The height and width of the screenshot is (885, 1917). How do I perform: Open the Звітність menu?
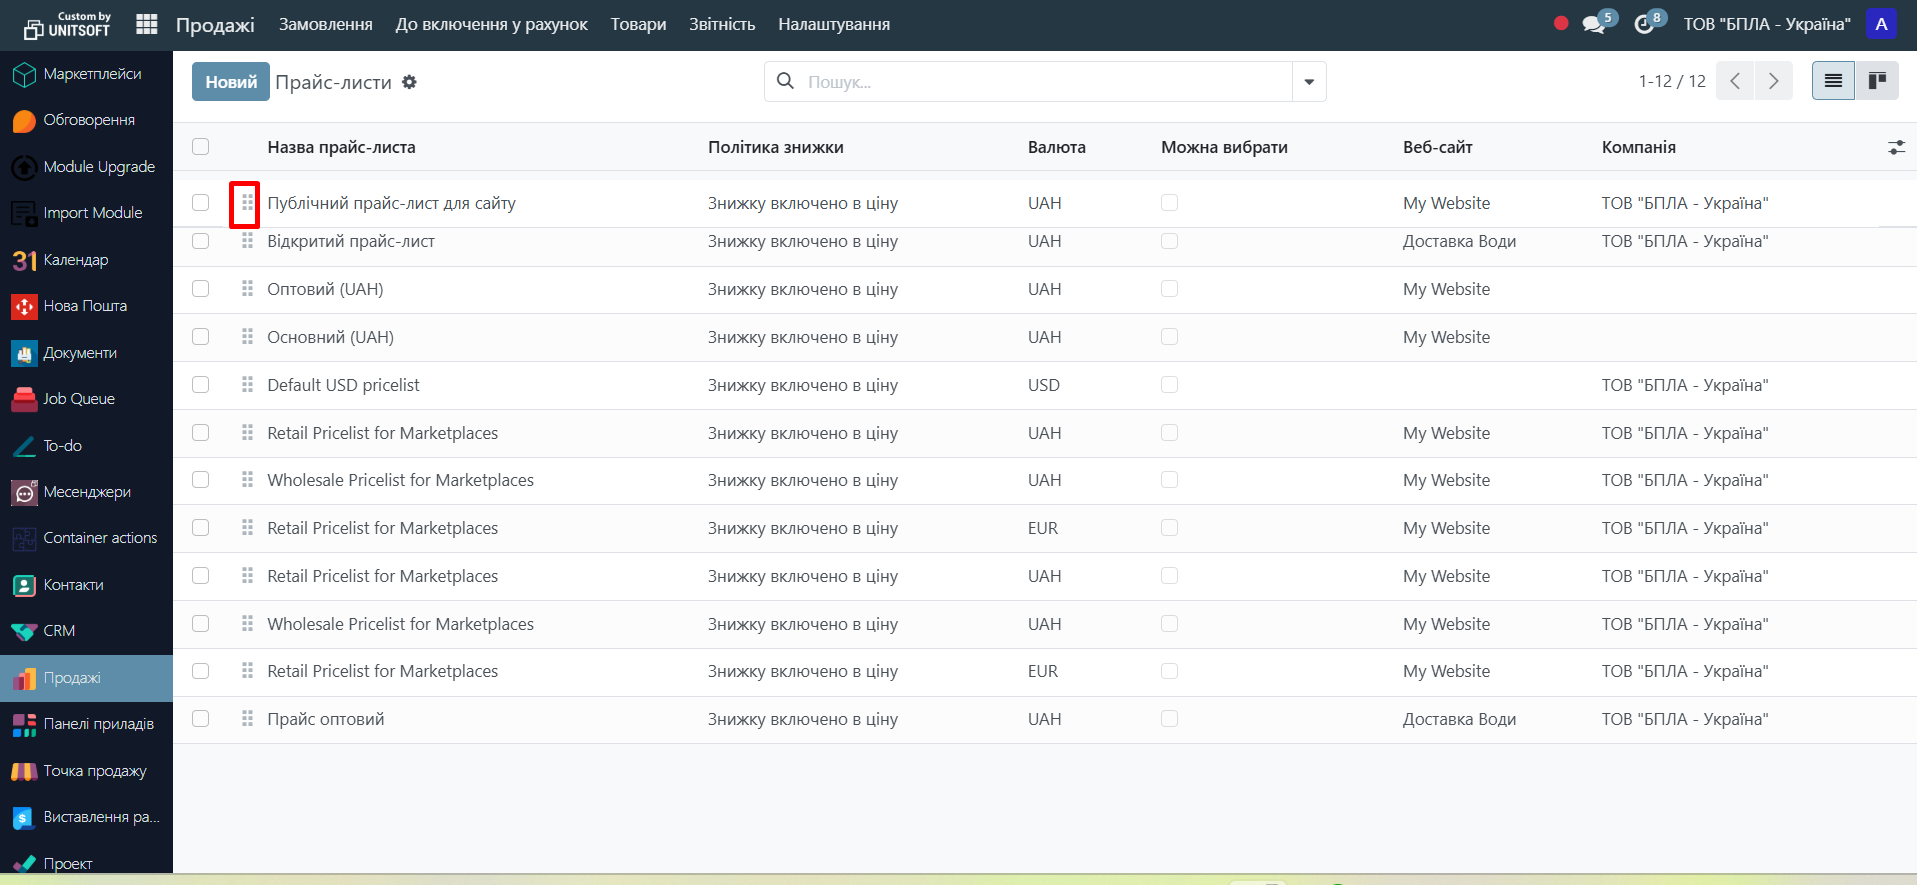click(721, 24)
